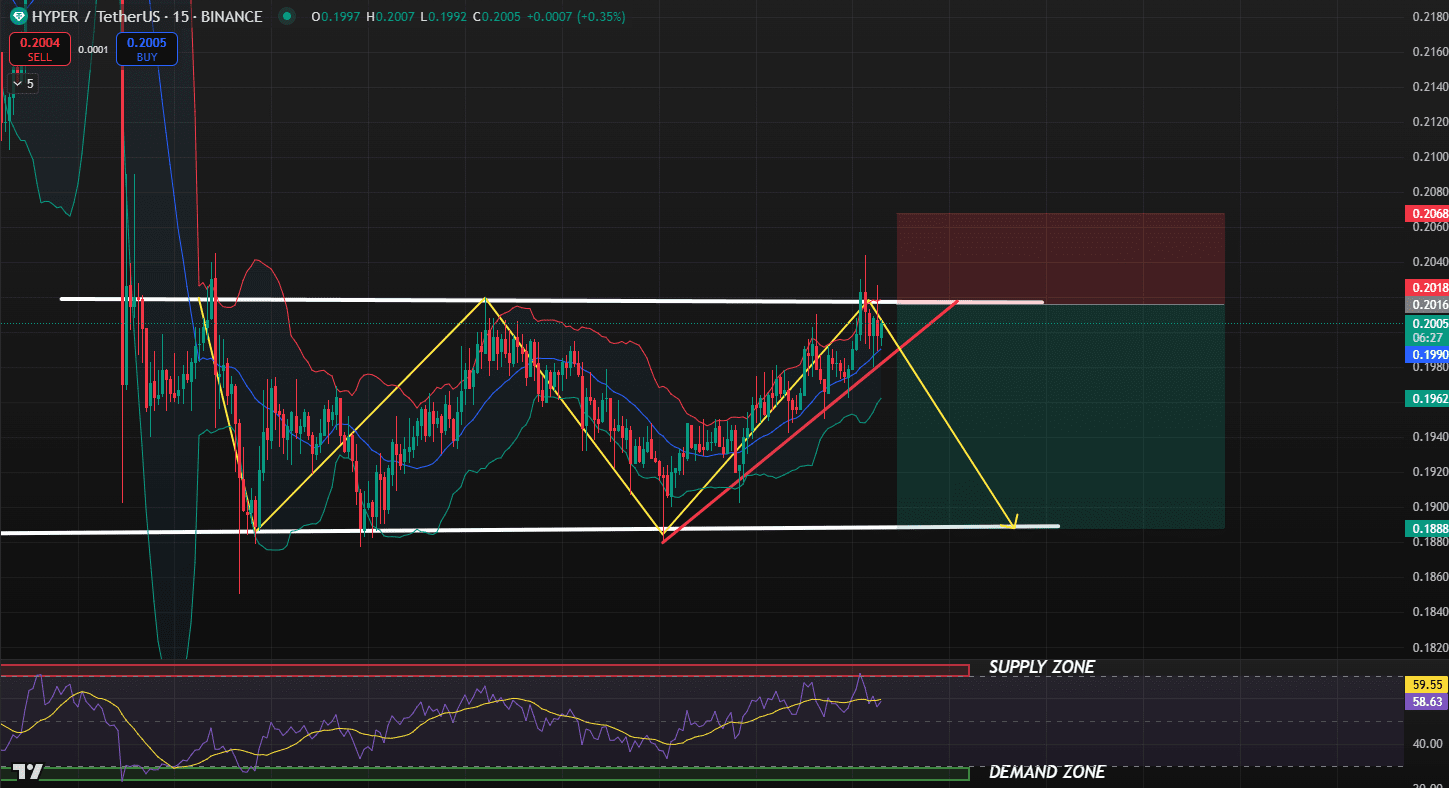This screenshot has width=1449, height=788.
Task: Click the HYPER diamond symbol logo
Action: 18,16
